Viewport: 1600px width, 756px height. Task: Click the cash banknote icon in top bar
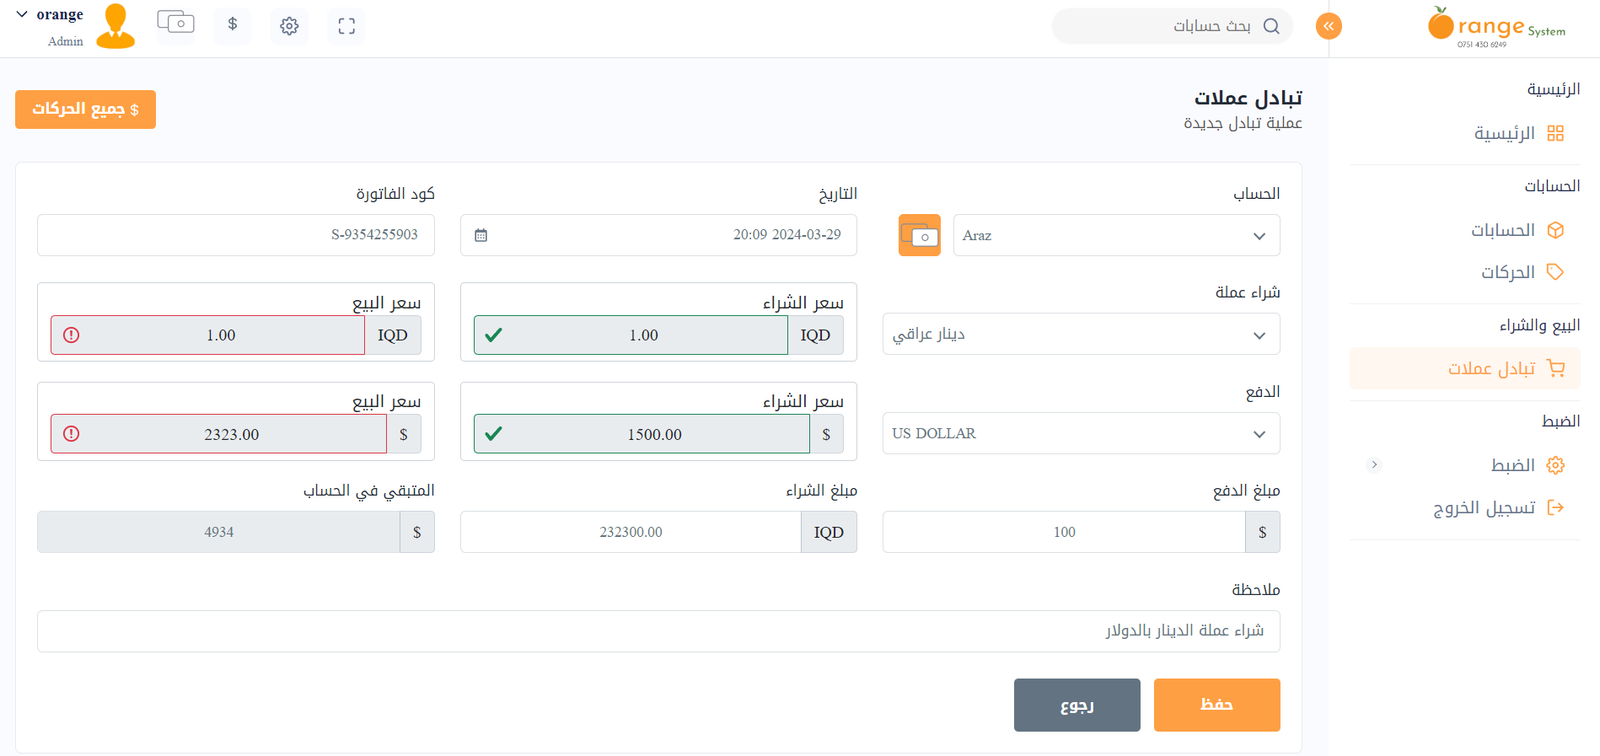tap(176, 23)
